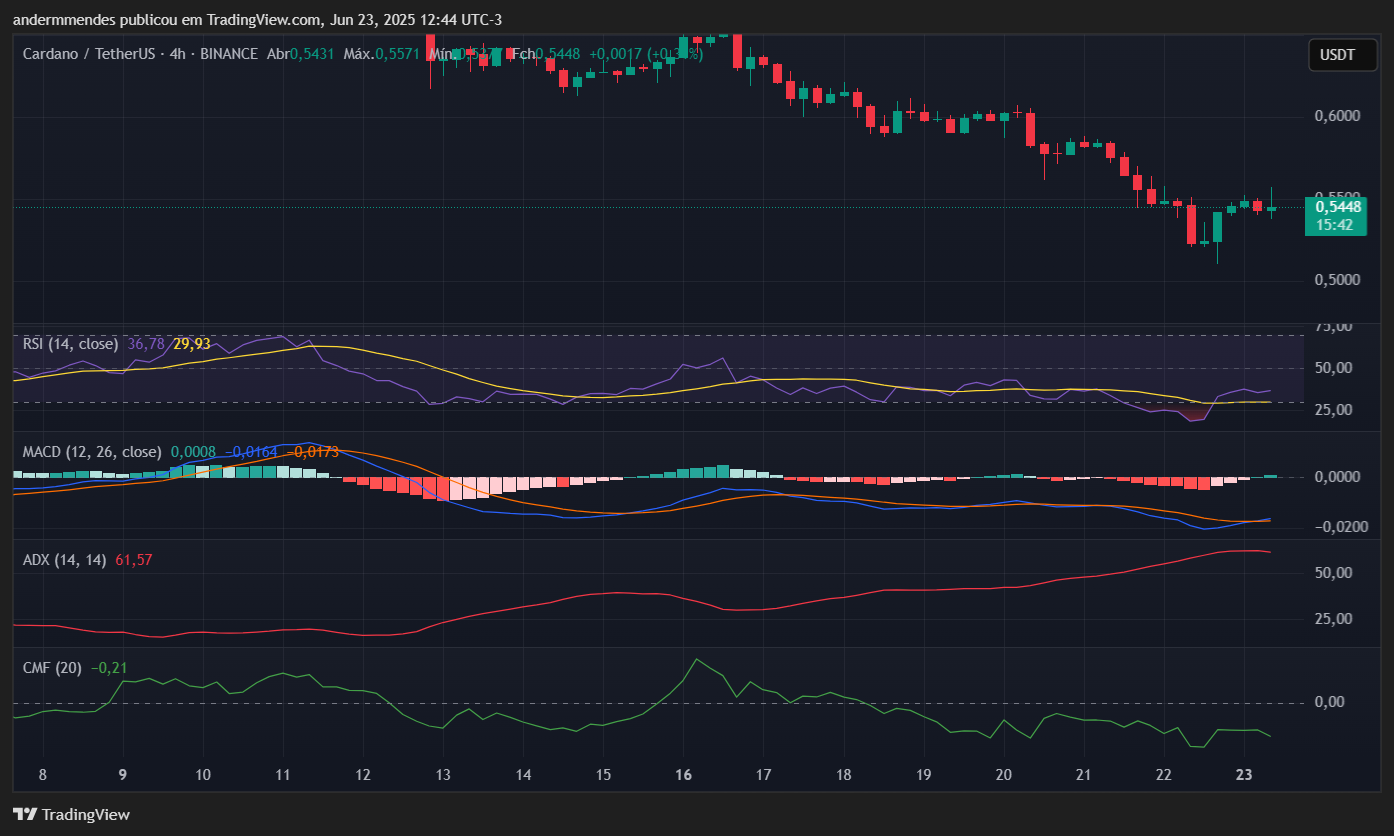
Task: Click date 8 on the time axis
Action: point(42,775)
